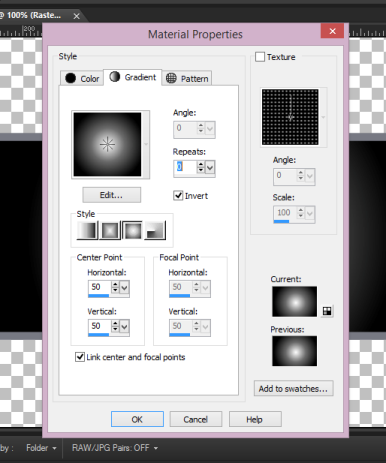Click the Edit... gradient button

pos(112,195)
